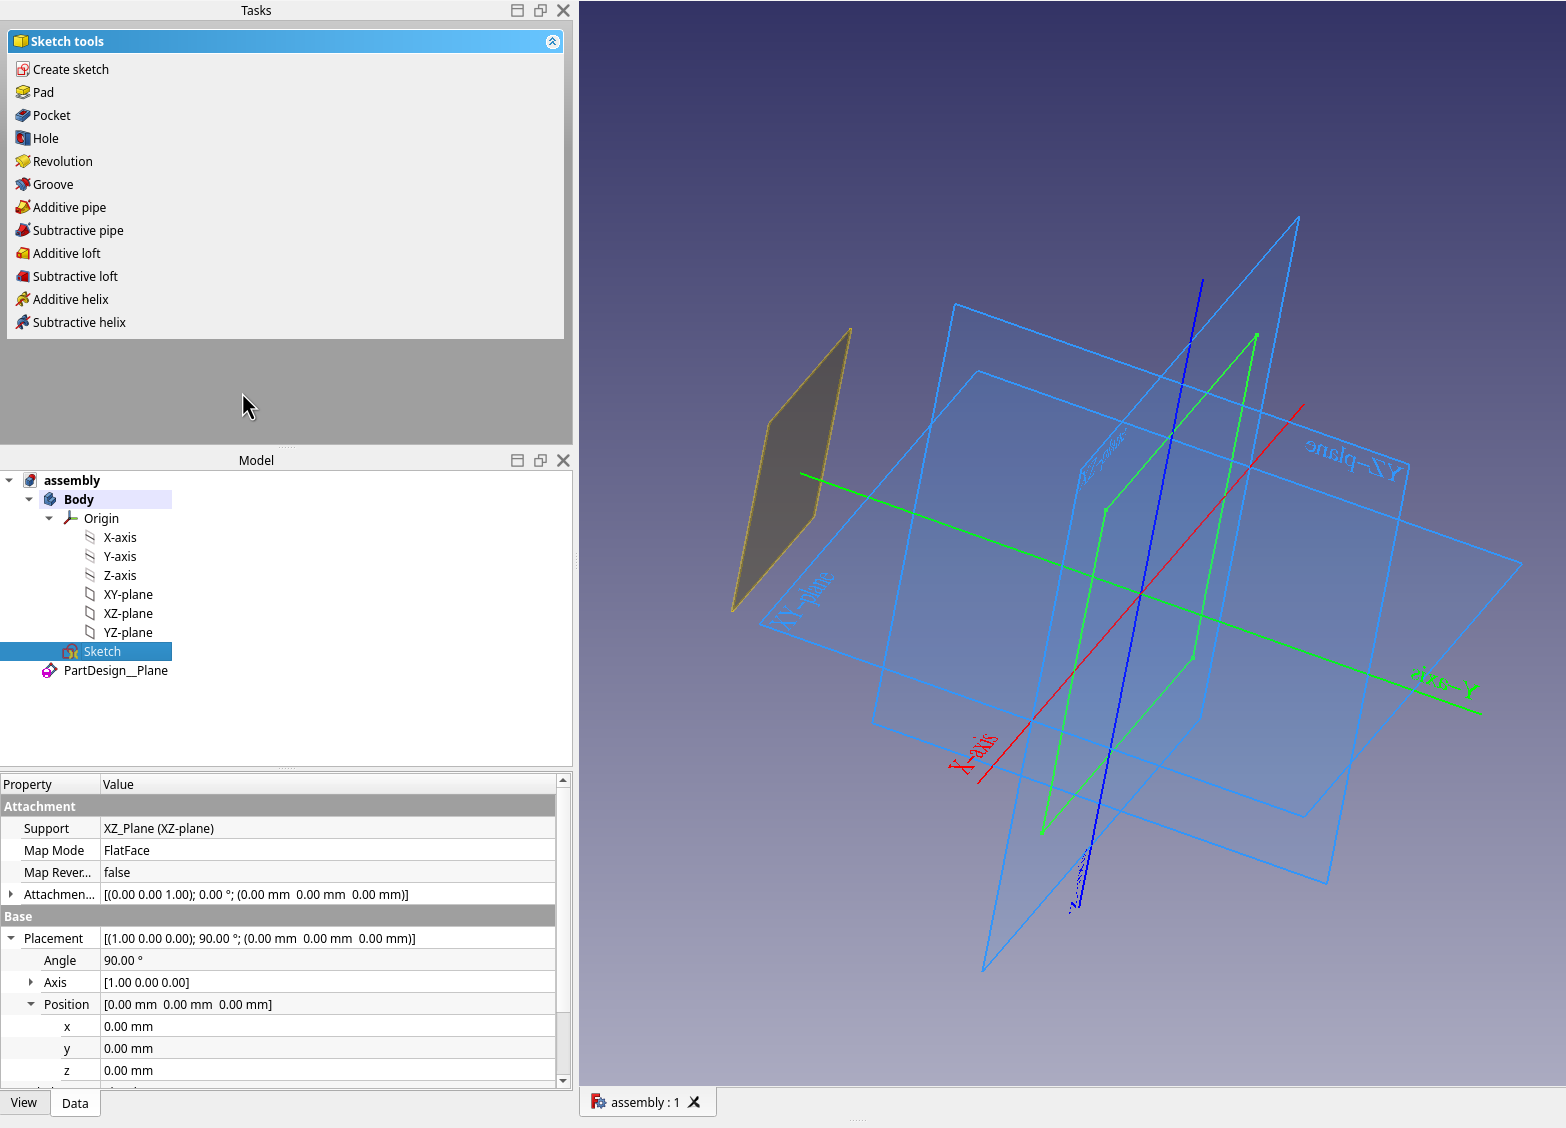Edit the Position z value field
The image size is (1566, 1128).
[x=328, y=1070]
